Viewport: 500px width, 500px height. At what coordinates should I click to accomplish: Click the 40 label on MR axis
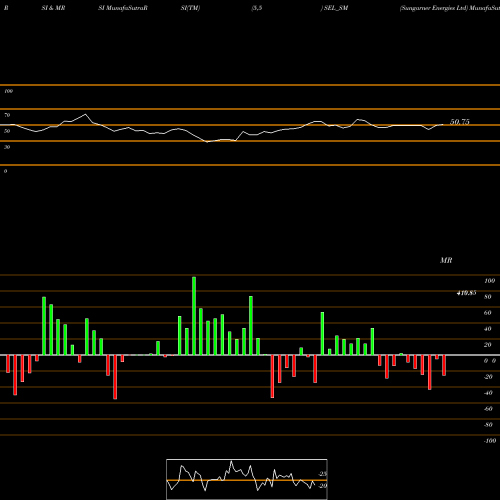coord(488,329)
